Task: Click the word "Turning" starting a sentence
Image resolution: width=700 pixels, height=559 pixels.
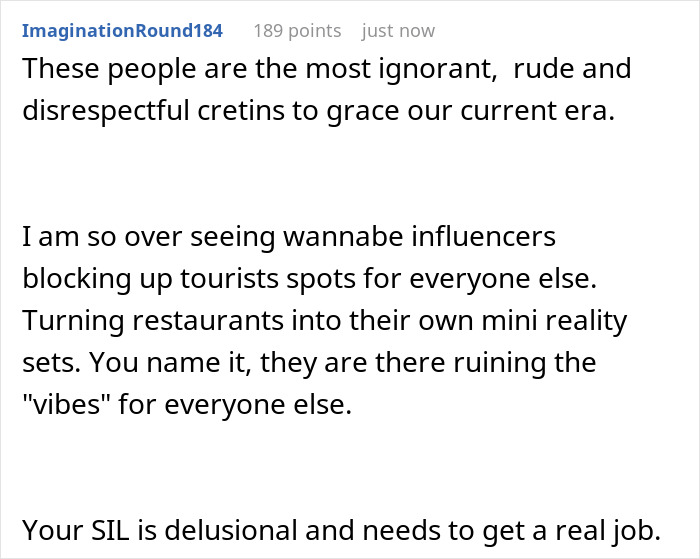Action: pyautogui.click(x=73, y=320)
